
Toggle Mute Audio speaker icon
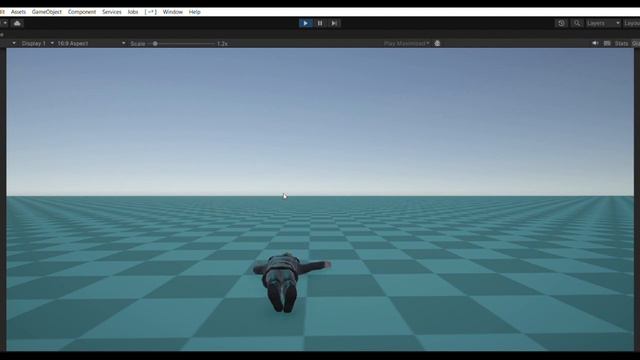click(x=595, y=43)
